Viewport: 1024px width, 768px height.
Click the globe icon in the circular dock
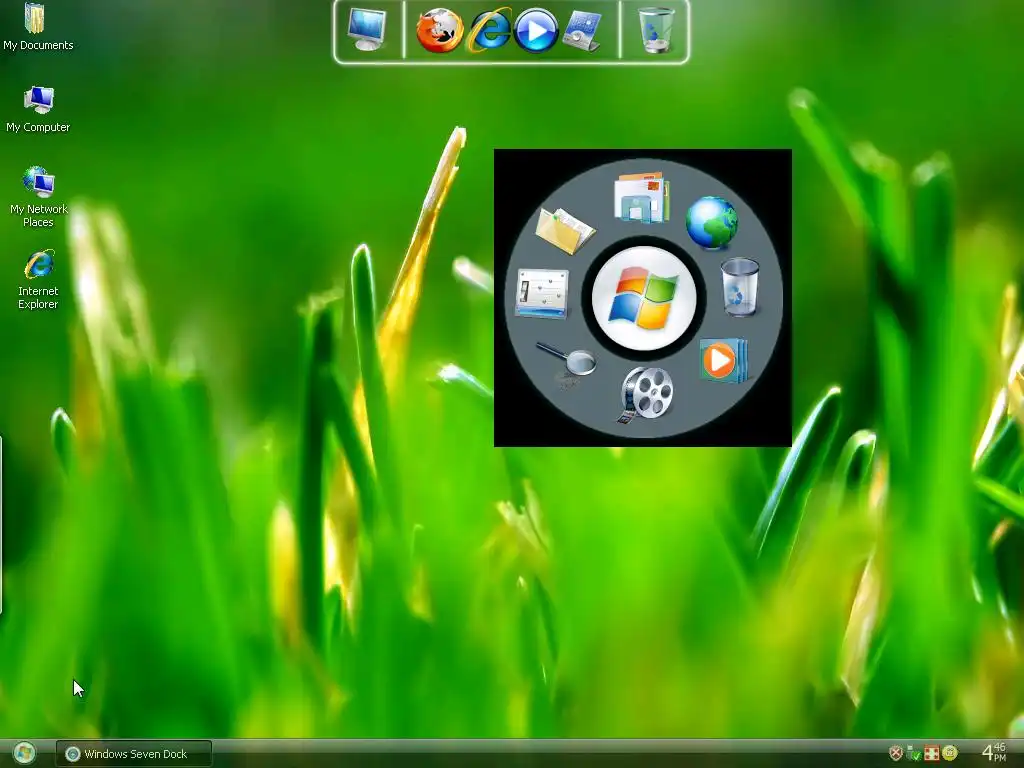click(712, 223)
